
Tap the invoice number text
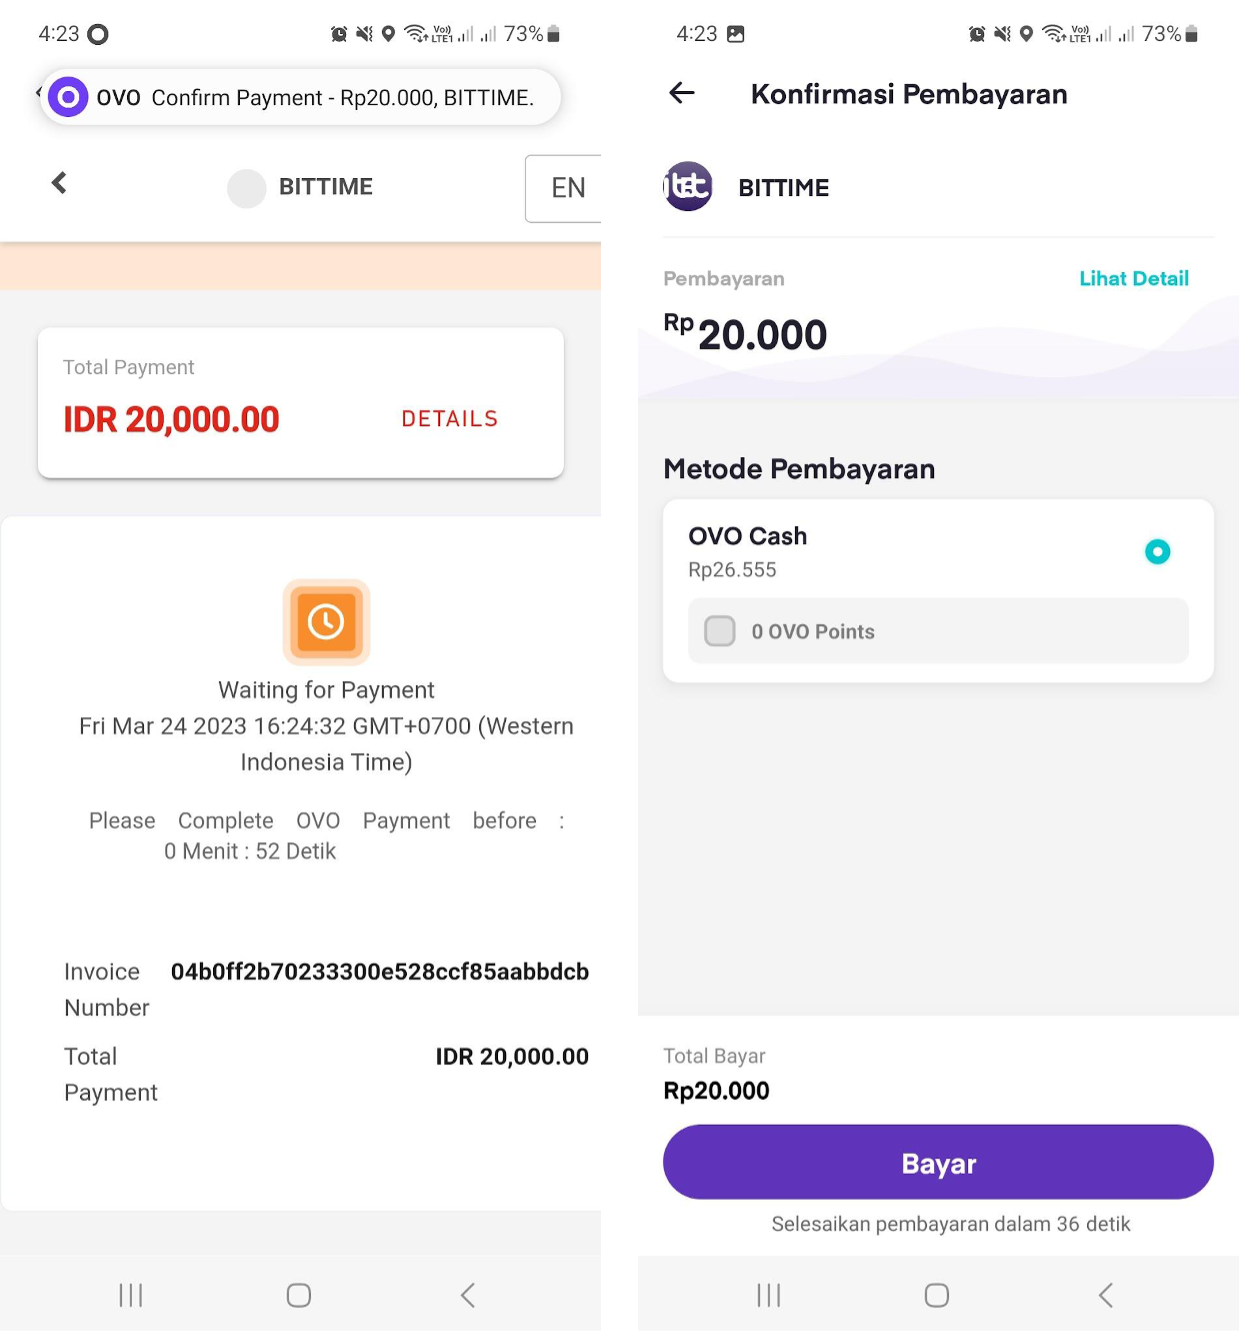tap(379, 972)
